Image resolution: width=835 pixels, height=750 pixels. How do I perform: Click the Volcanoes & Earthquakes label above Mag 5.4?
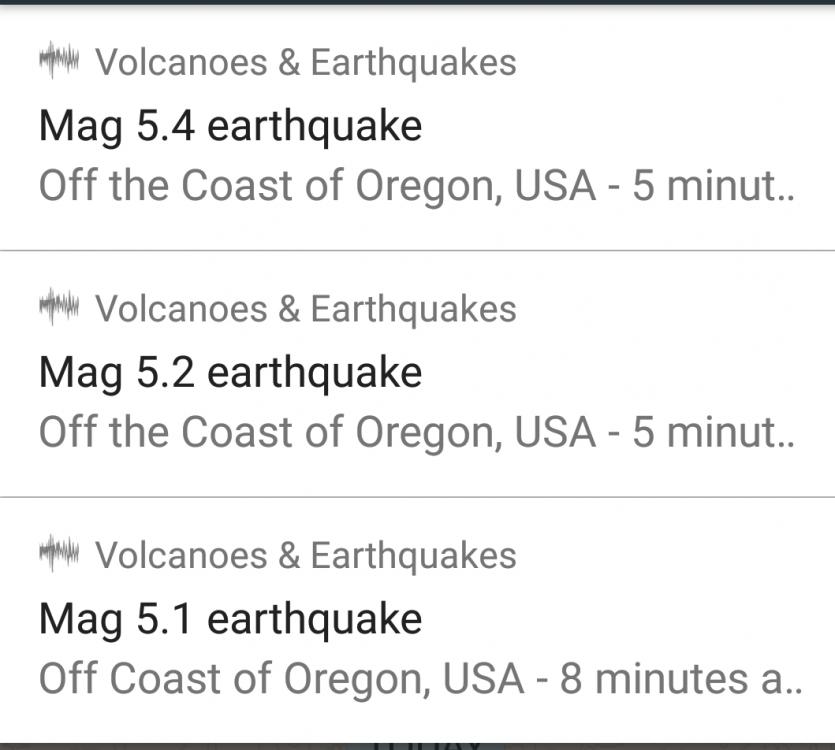click(305, 62)
